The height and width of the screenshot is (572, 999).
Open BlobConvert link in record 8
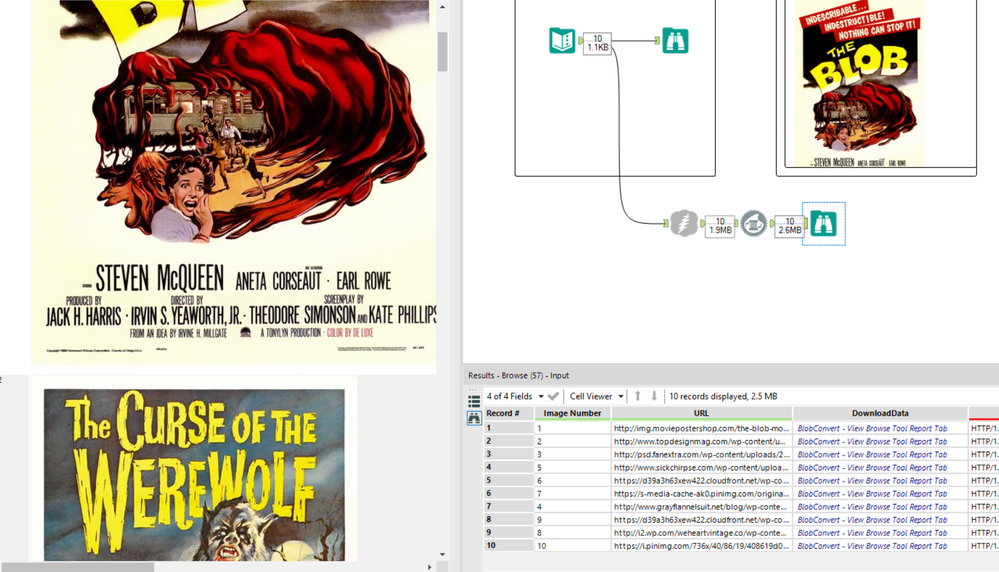pyautogui.click(x=872, y=520)
